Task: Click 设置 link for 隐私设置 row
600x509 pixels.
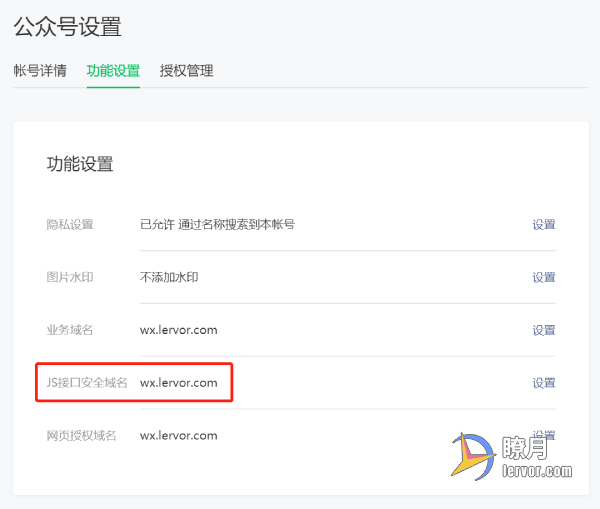Action: 544,225
